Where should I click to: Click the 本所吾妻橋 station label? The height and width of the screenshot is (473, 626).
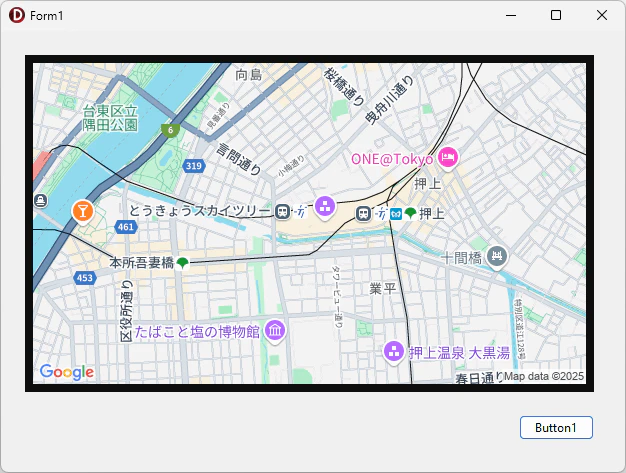(x=142, y=263)
